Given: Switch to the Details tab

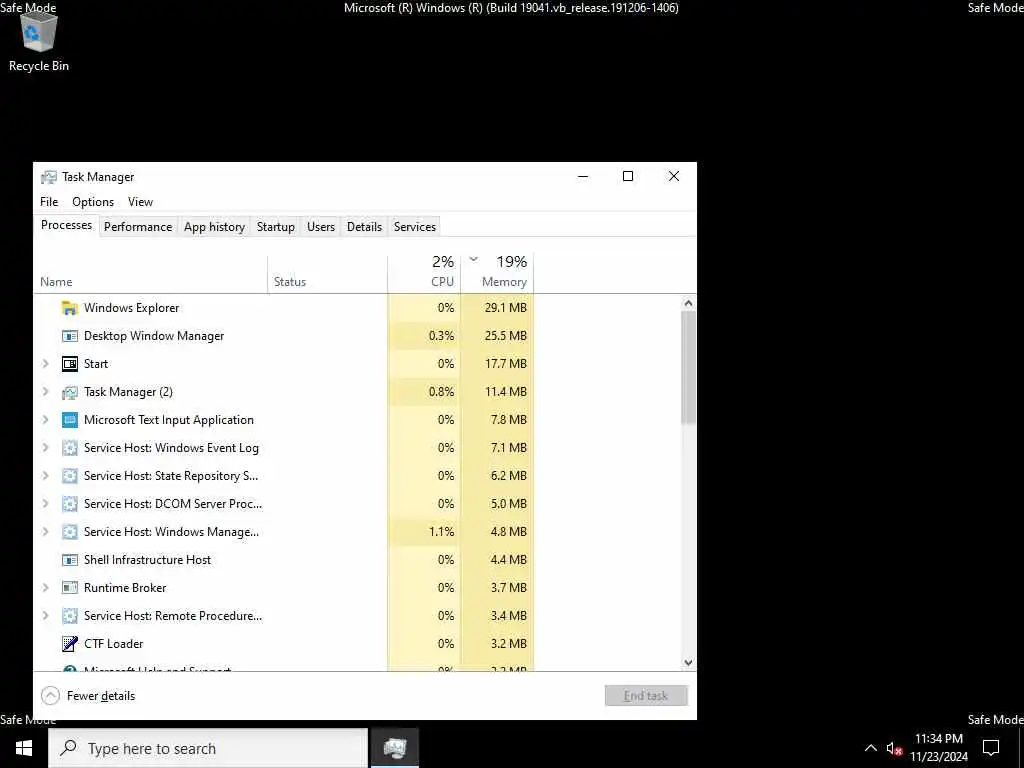Looking at the screenshot, I should point(364,227).
